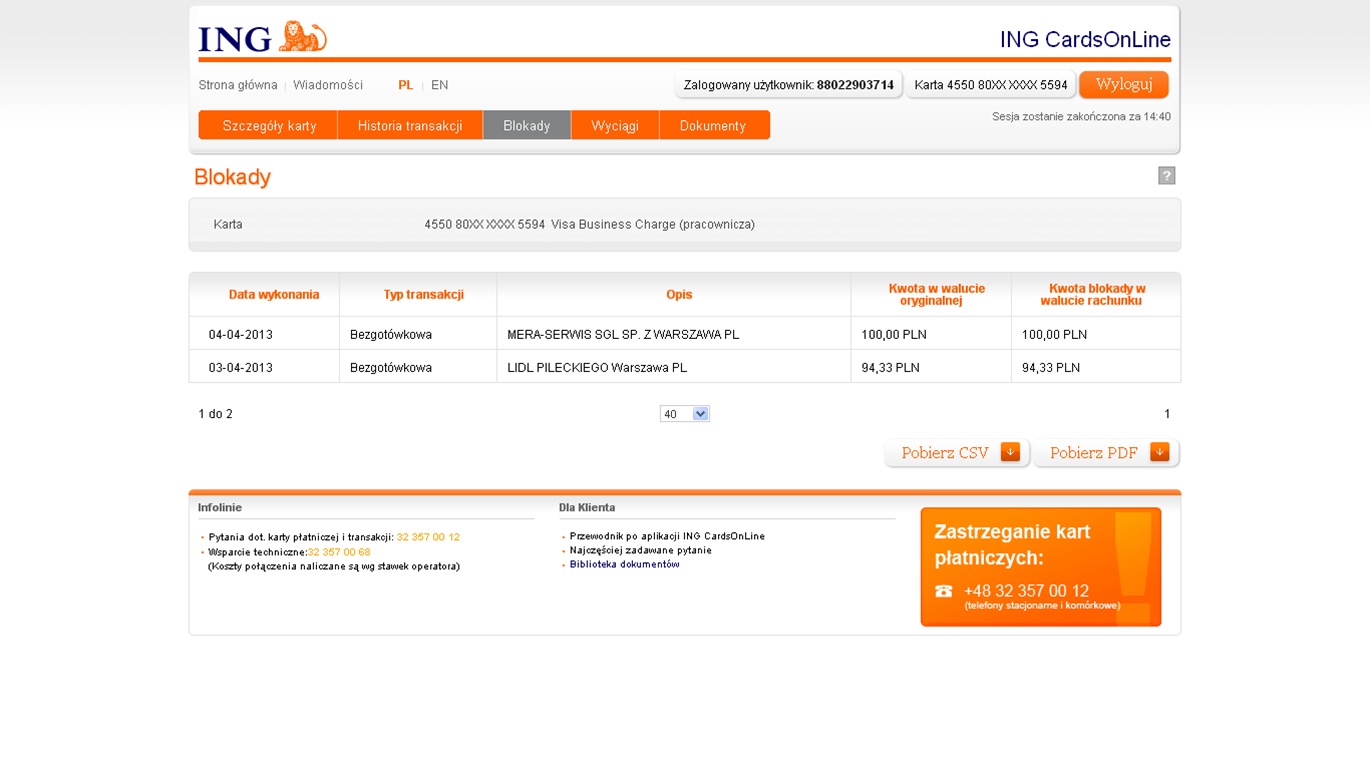This screenshot has width=1370, height=770.
Task: Select PL language option
Action: point(405,85)
